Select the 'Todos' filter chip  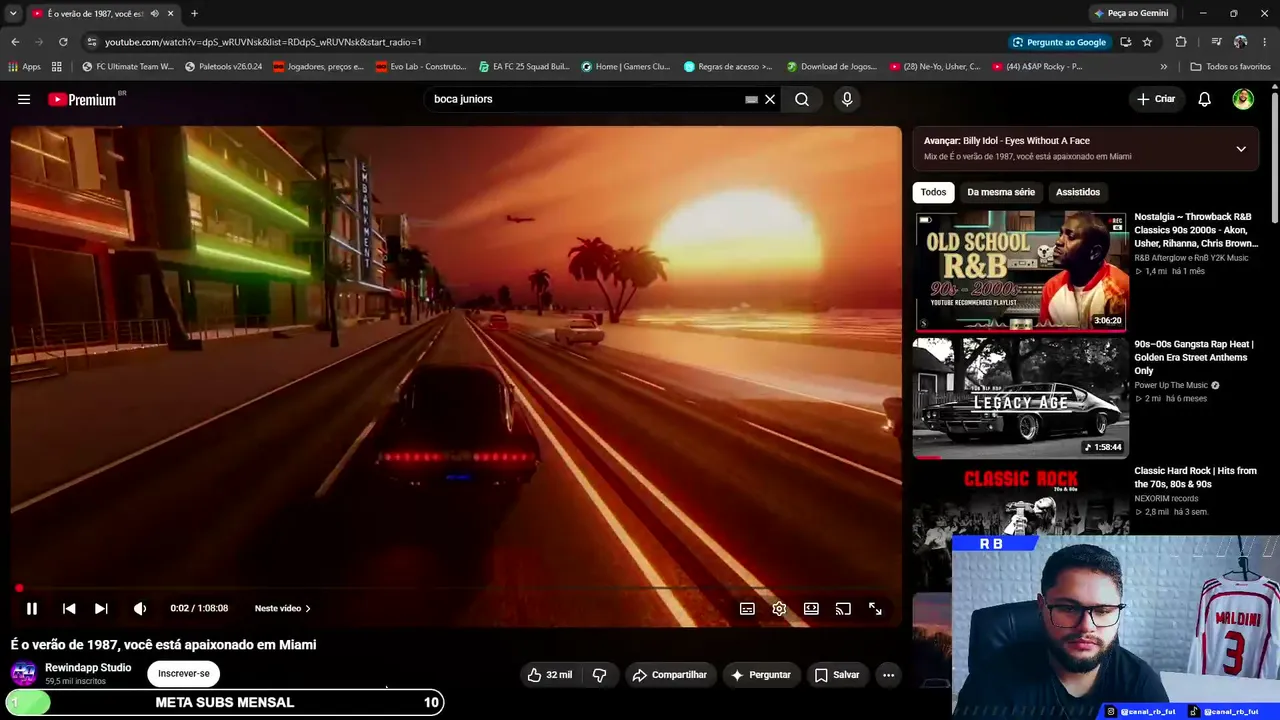pos(933,192)
